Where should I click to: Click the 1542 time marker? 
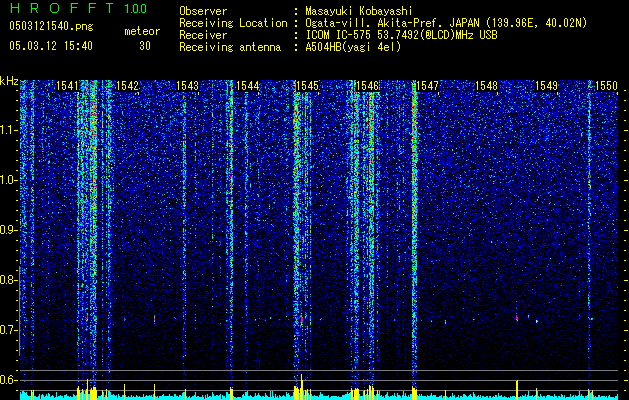[127, 86]
